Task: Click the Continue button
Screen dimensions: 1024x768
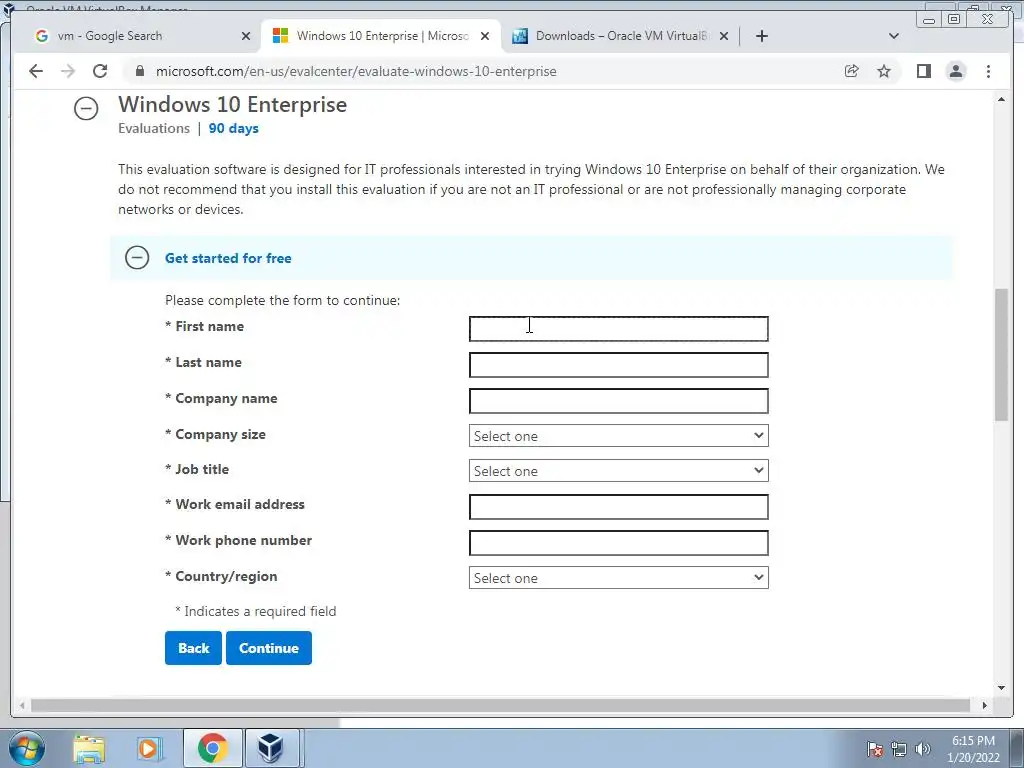Action: [269, 648]
